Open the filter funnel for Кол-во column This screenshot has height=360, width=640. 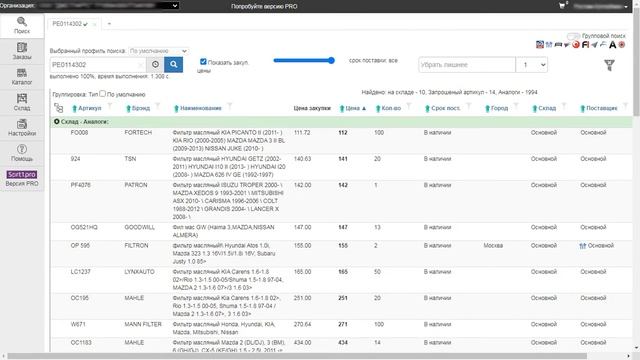[409, 107]
